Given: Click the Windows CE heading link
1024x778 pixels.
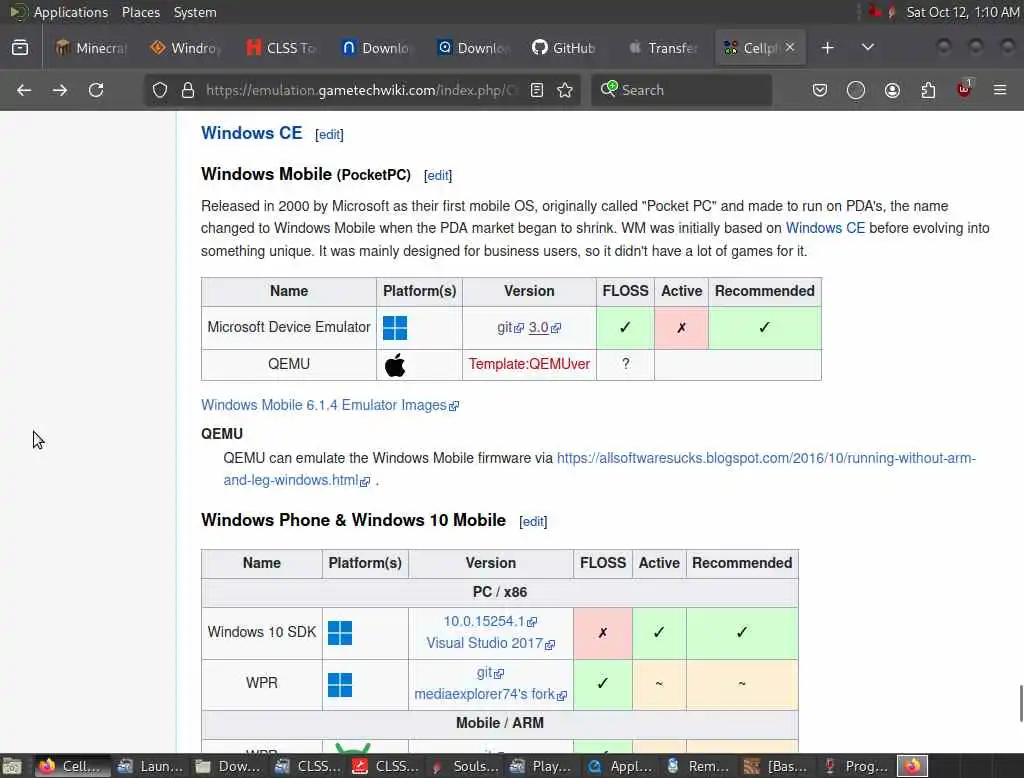Looking at the screenshot, I should (x=251, y=133).
